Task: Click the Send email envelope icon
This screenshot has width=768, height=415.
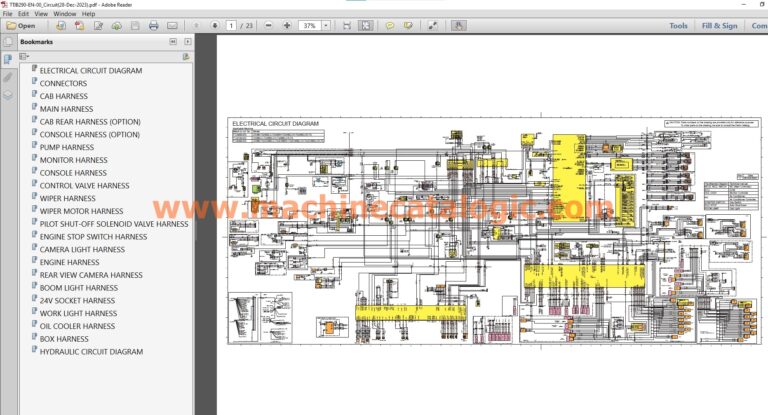Action: [172, 25]
